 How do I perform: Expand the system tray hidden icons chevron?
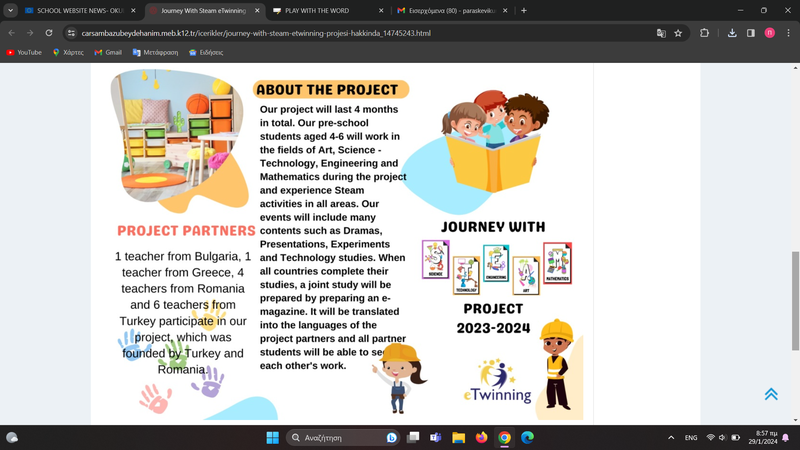[x=671, y=438]
